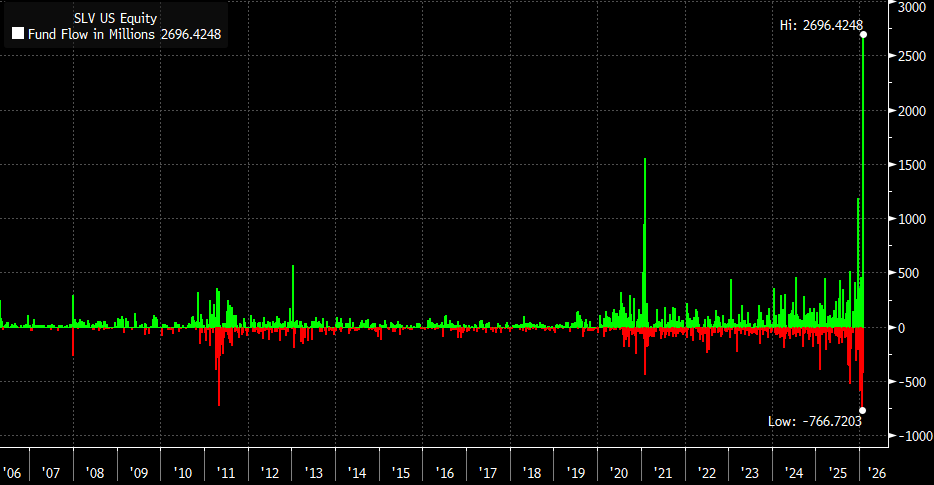Image resolution: width=934 pixels, height=485 pixels.
Task: Click the '11 x-axis year label
Action: tap(226, 473)
